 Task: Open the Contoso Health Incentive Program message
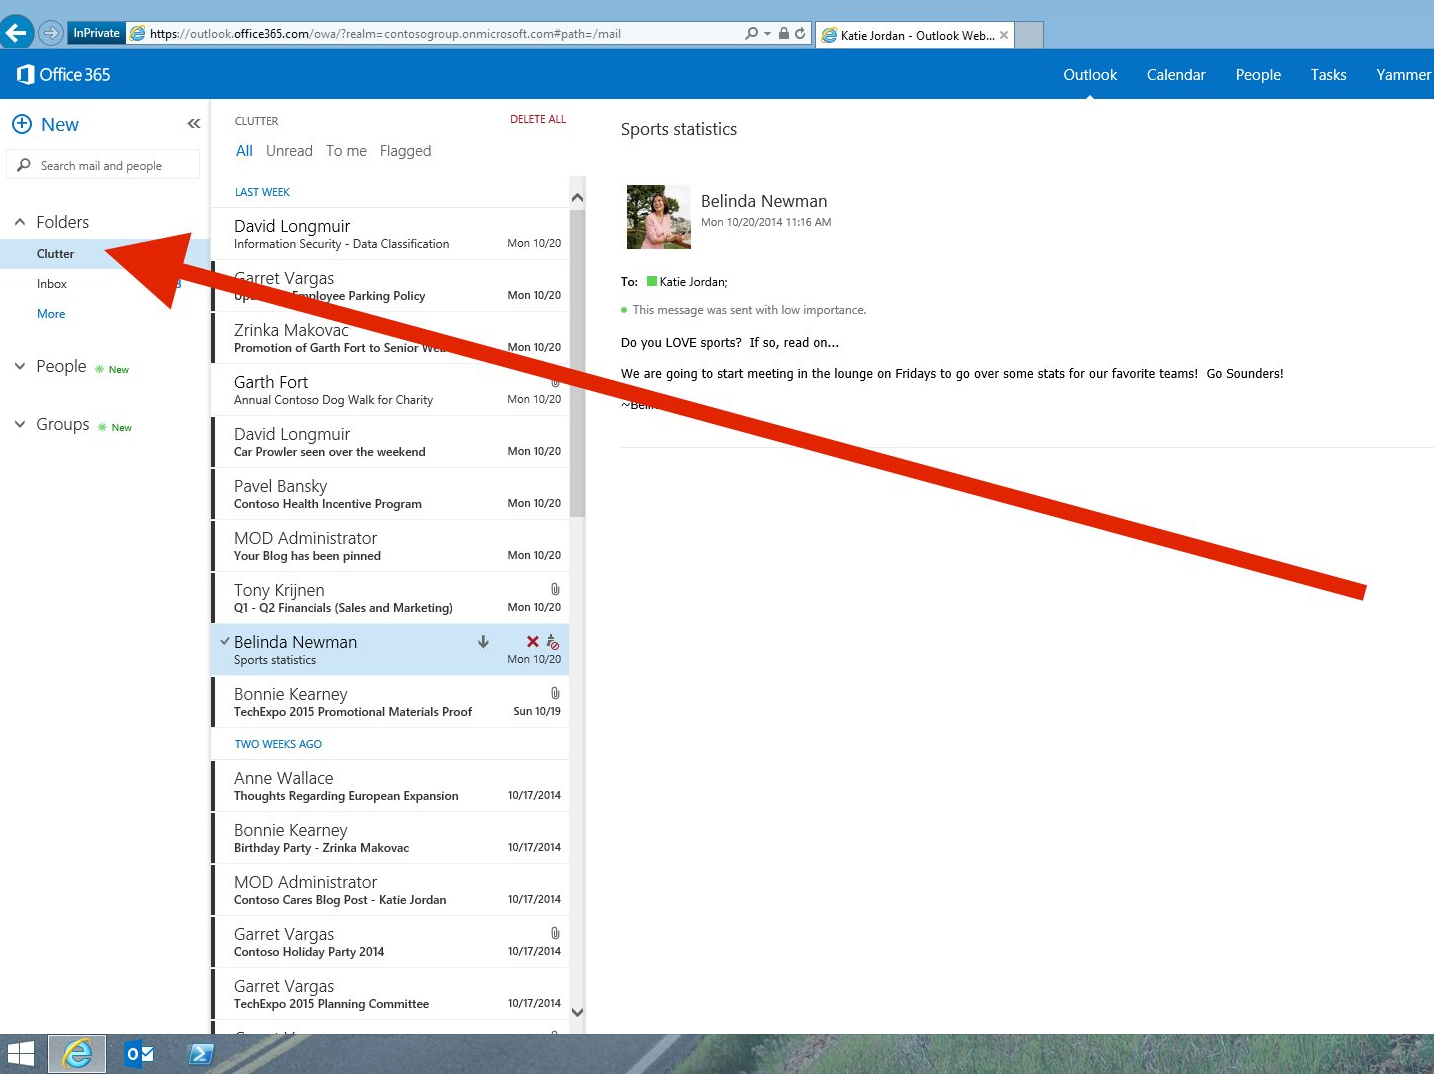(x=390, y=494)
